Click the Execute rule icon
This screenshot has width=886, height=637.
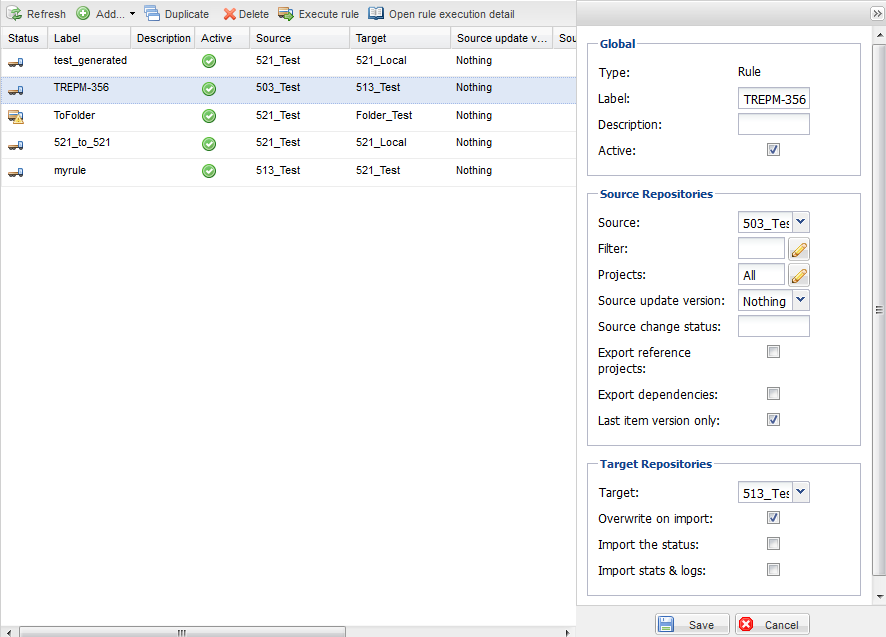click(286, 14)
